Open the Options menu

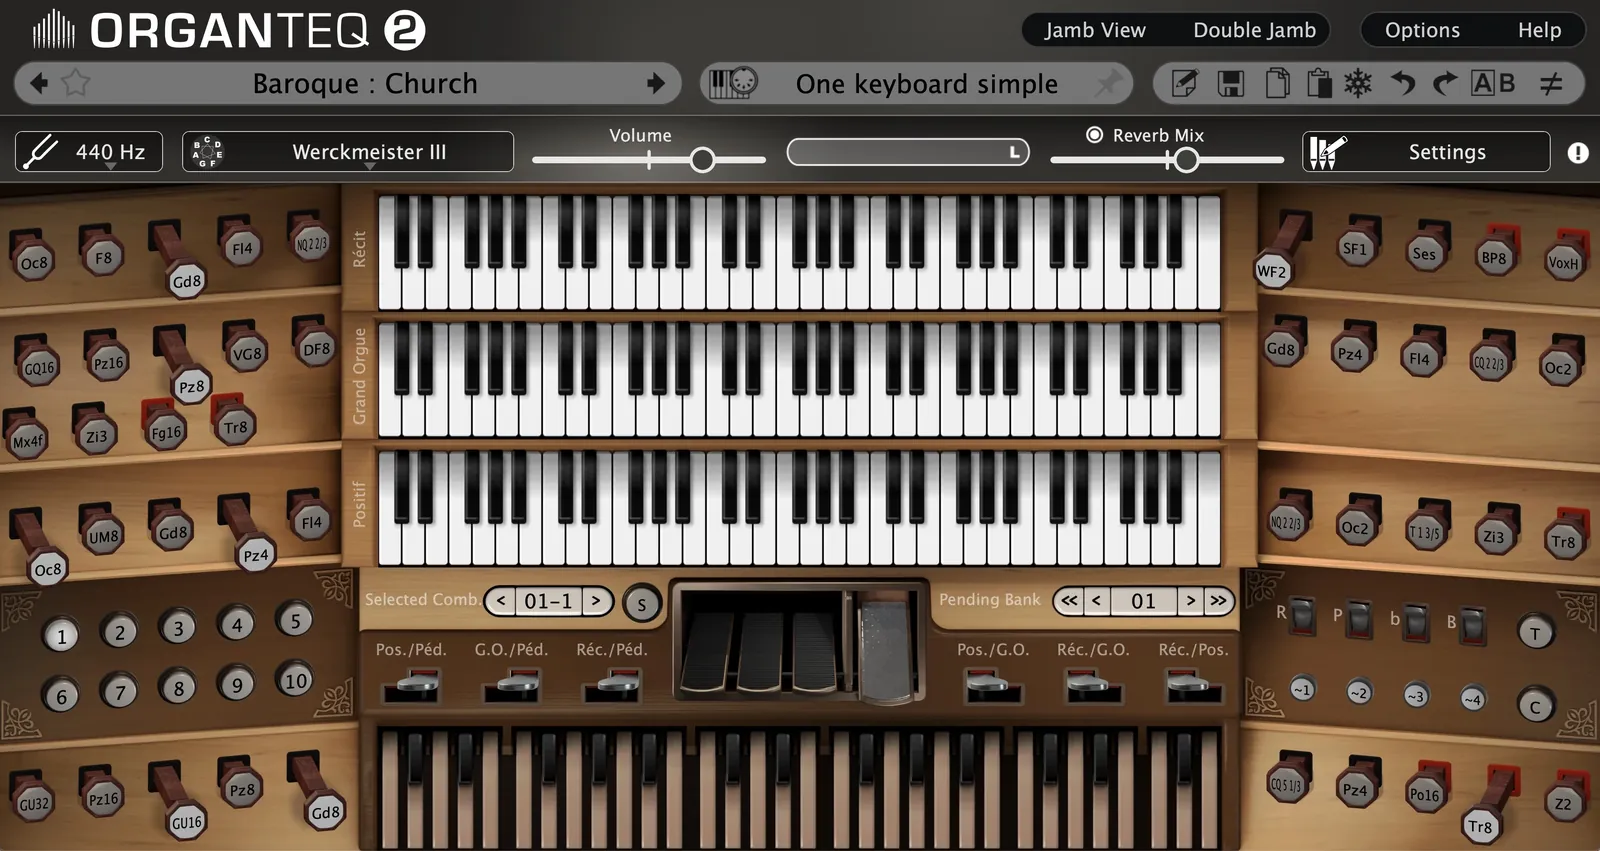pos(1422,30)
